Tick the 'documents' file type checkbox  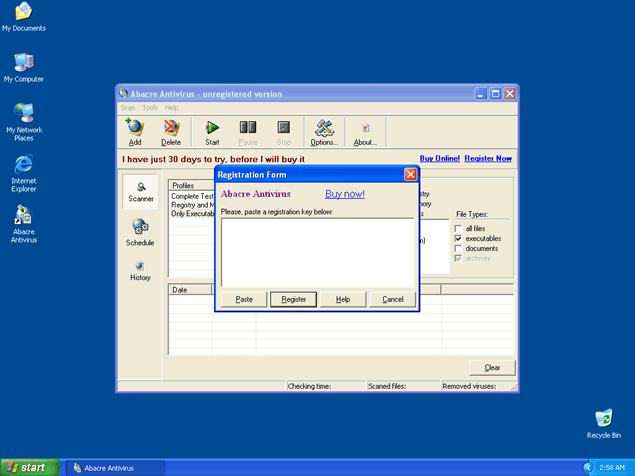click(x=459, y=248)
